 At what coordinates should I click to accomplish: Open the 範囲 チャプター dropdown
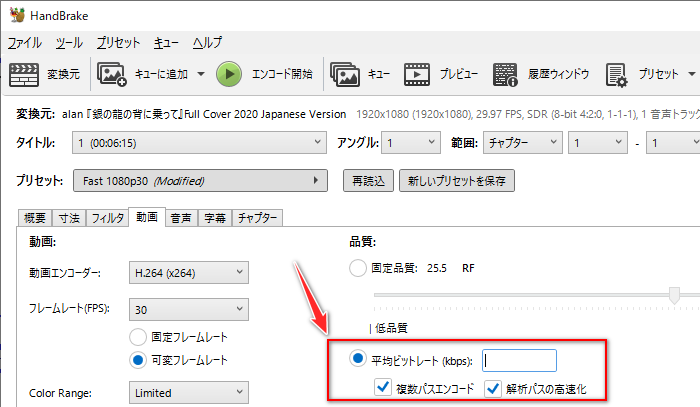pos(522,143)
